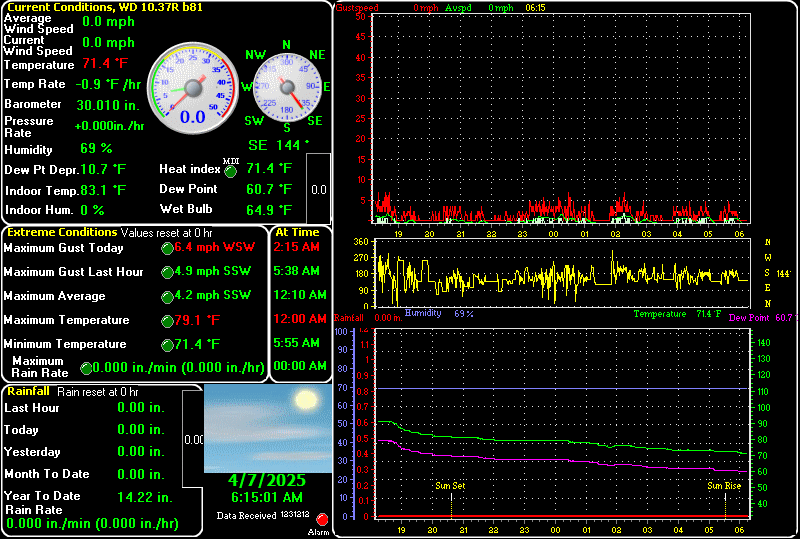The image size is (800, 539).
Task: Click the Dew Pt Depr. value 10.7 °F
Action: tap(103, 169)
